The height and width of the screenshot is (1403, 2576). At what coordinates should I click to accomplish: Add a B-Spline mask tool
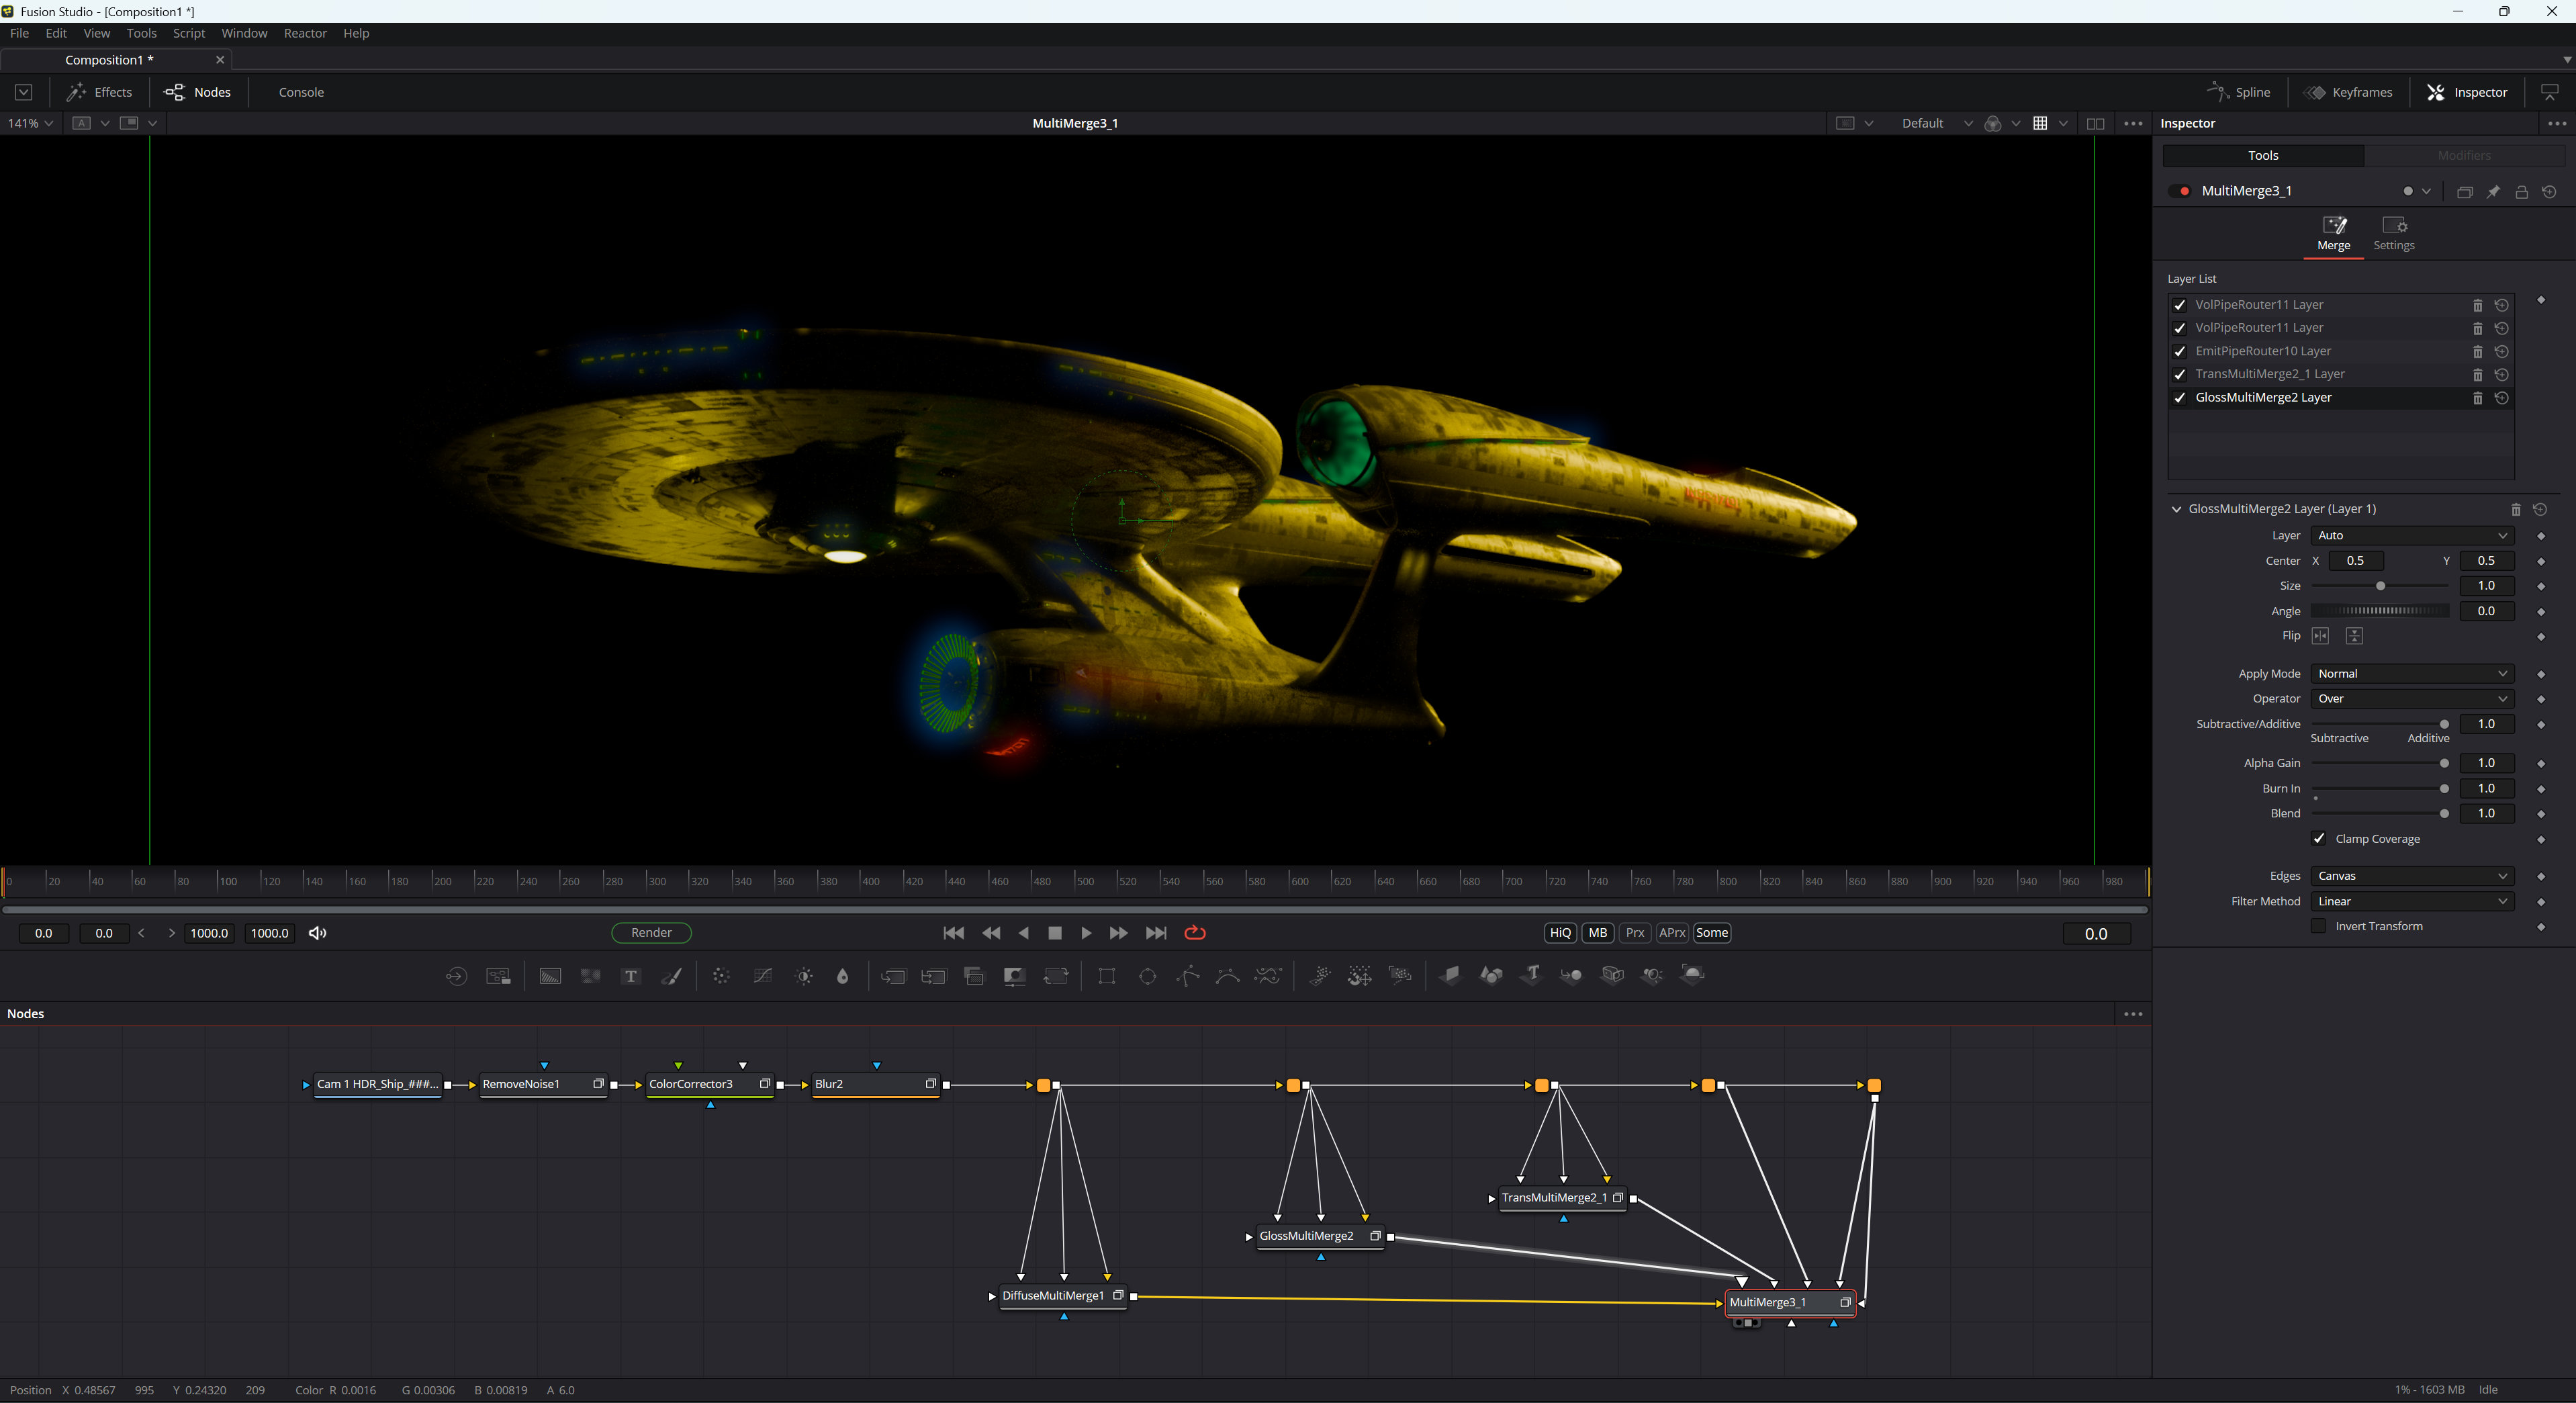pos(1228,976)
